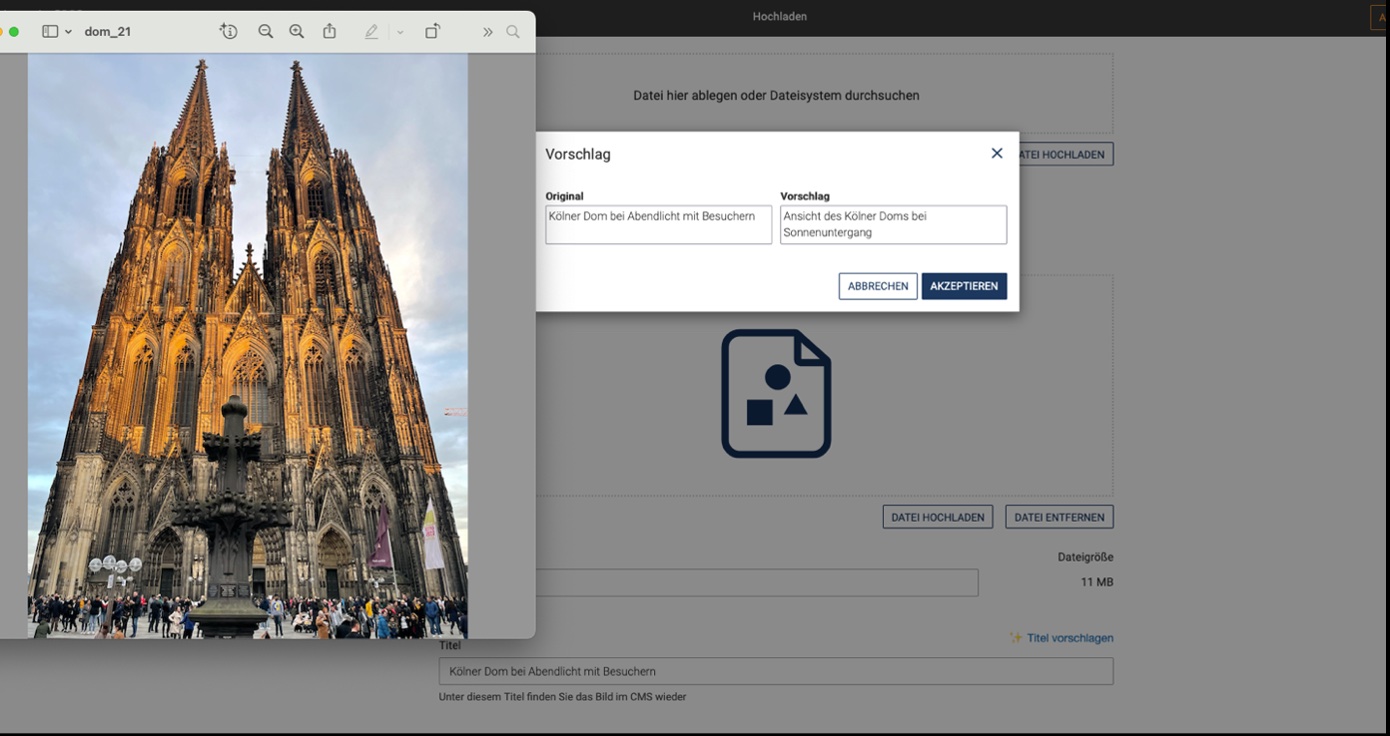Close the Vorschlag dialog with X

coord(997,153)
